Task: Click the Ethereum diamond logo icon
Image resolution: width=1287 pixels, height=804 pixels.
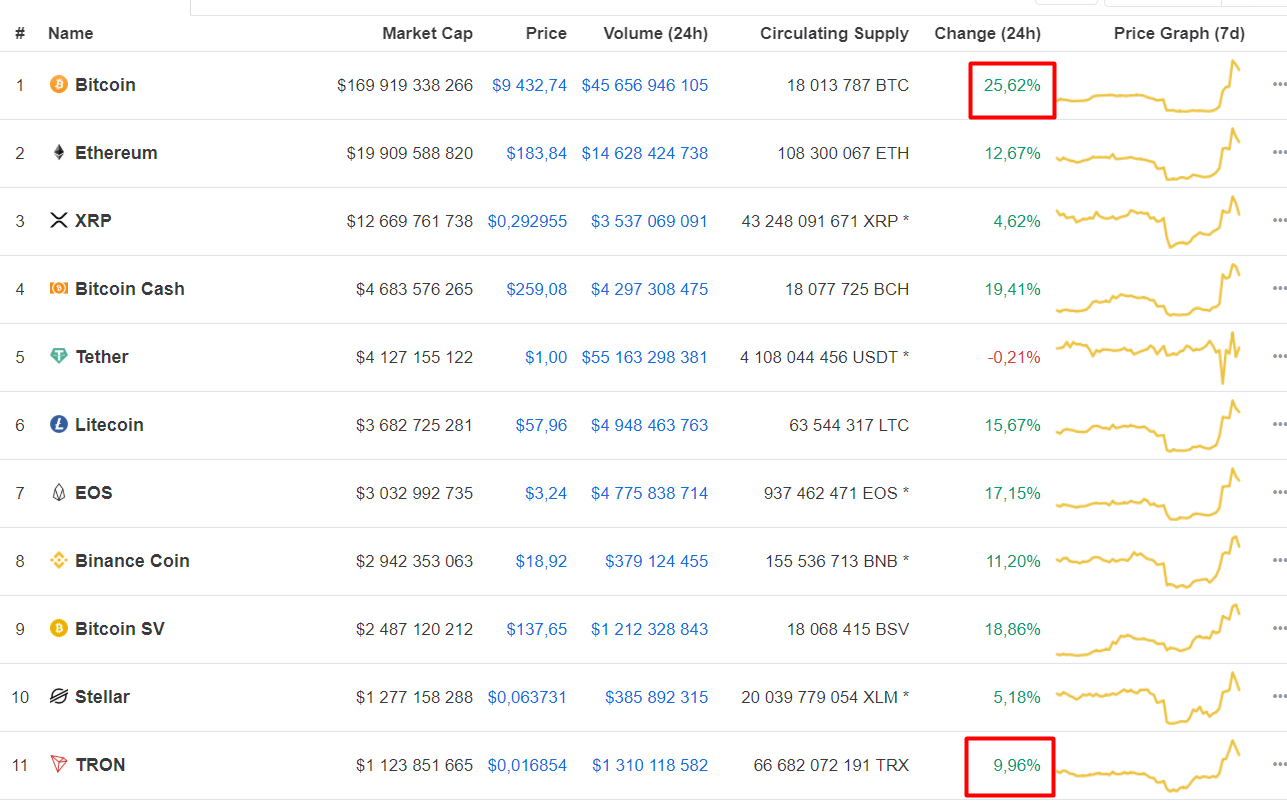Action: click(x=59, y=153)
